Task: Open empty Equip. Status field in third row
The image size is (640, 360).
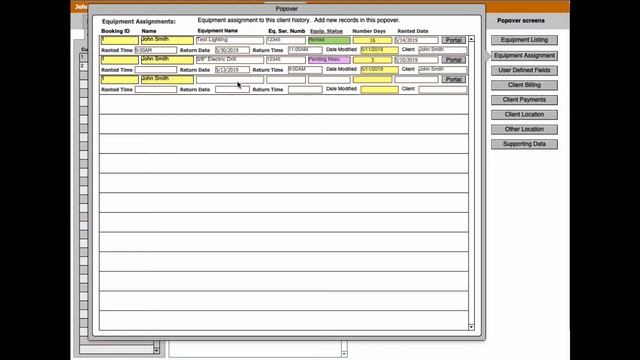Action: coord(329,80)
